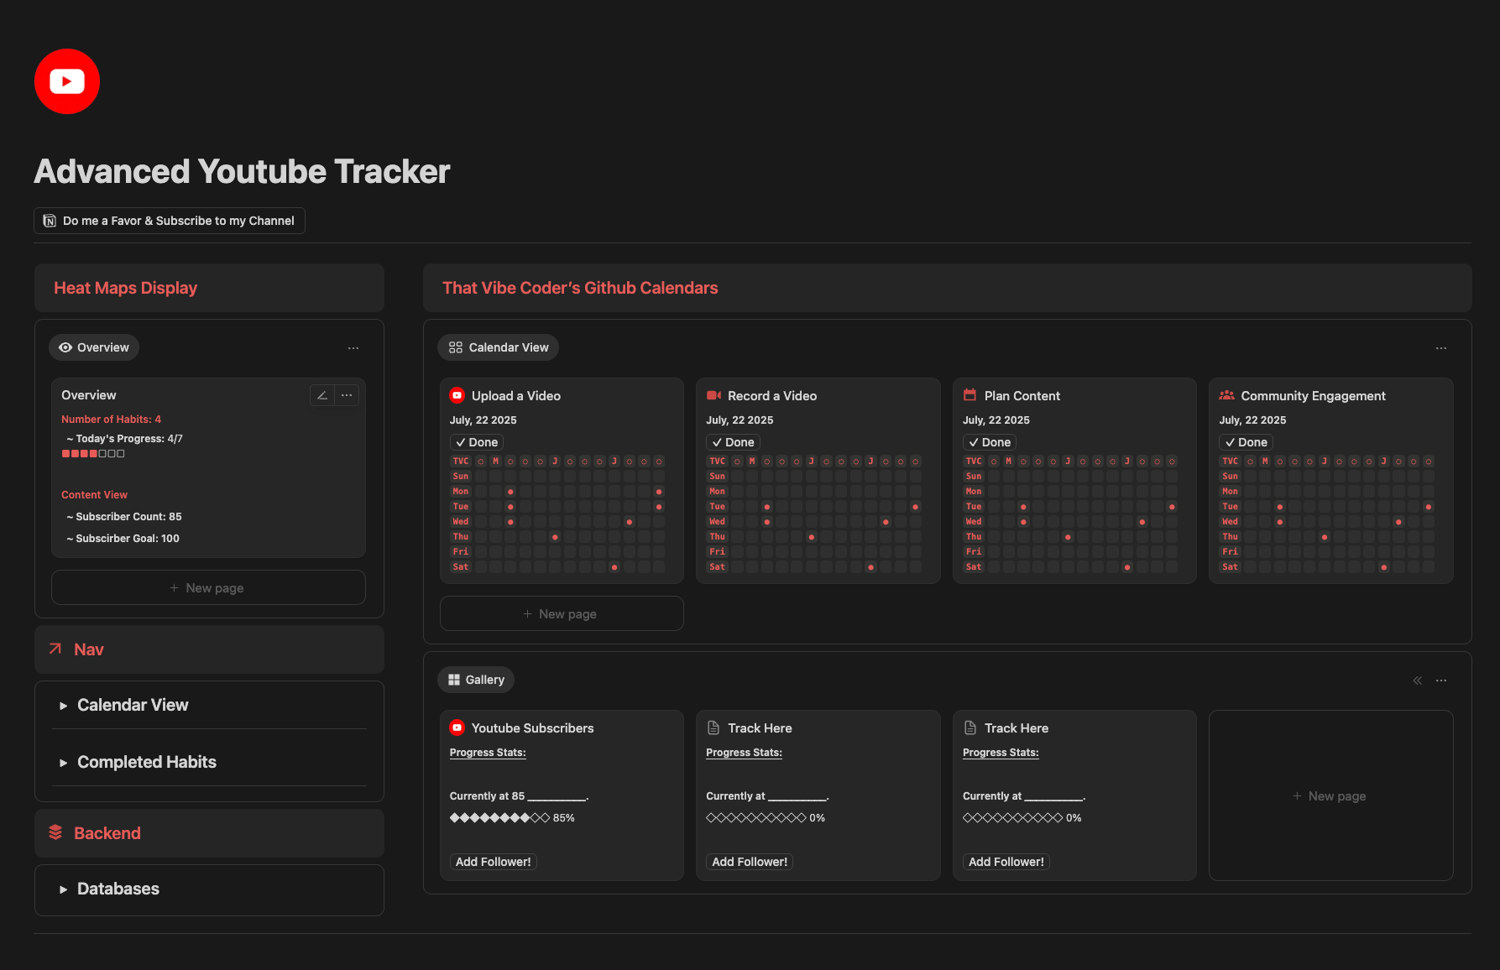Click the 85% diamond progress bar

tap(500, 818)
